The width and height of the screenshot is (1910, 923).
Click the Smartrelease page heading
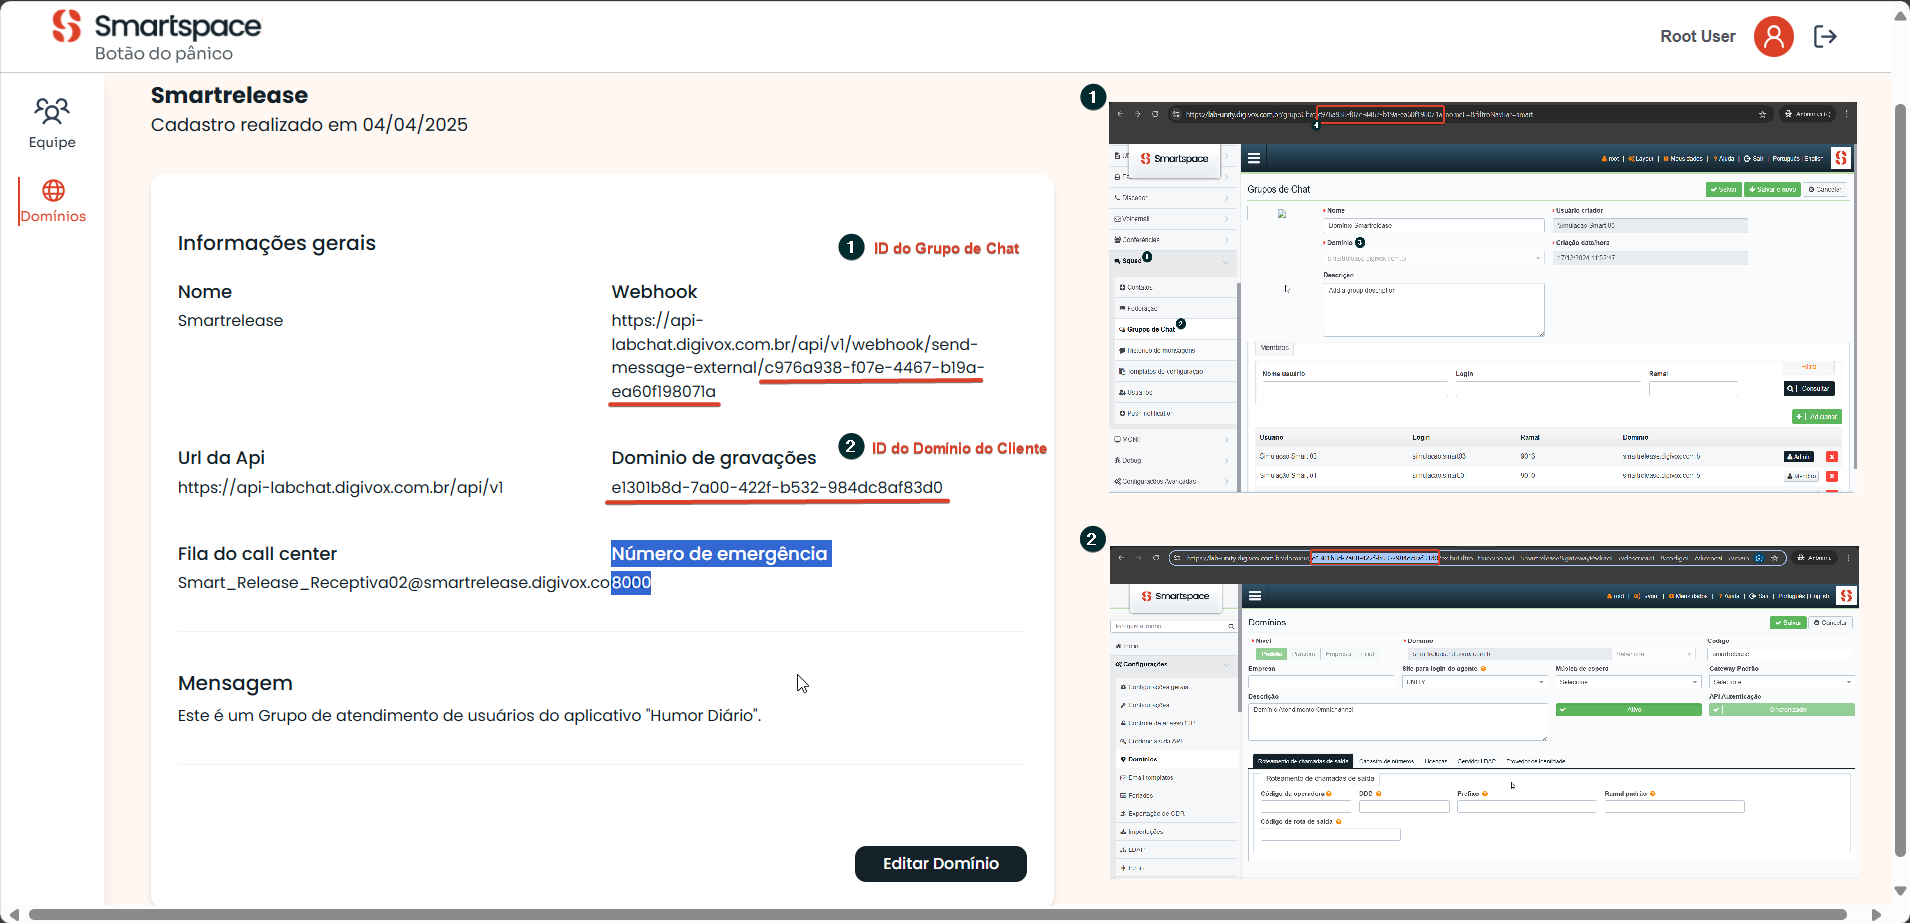pos(229,95)
